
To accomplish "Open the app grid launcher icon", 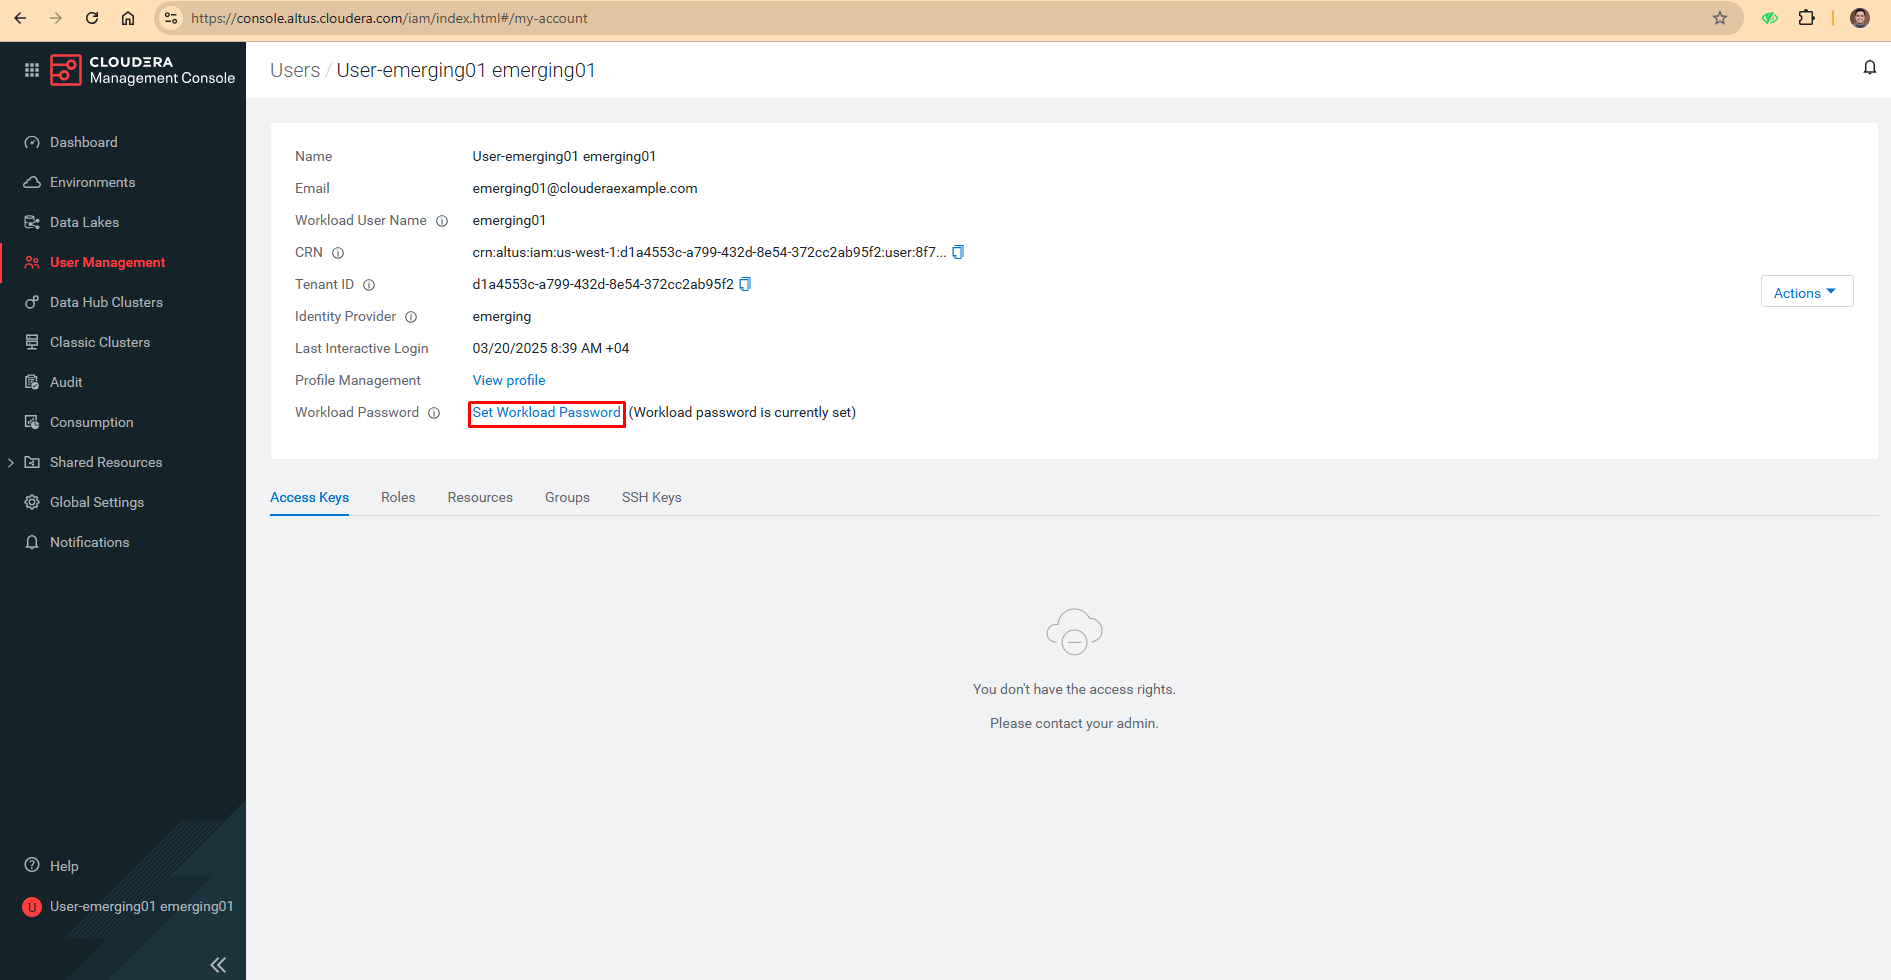I will 32,70.
